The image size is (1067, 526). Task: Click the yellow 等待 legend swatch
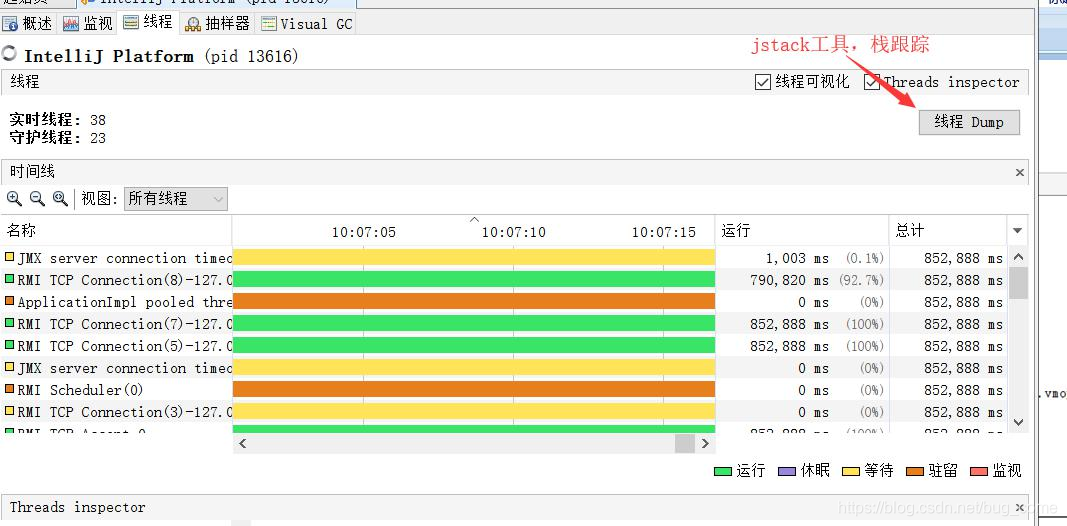(x=851, y=471)
